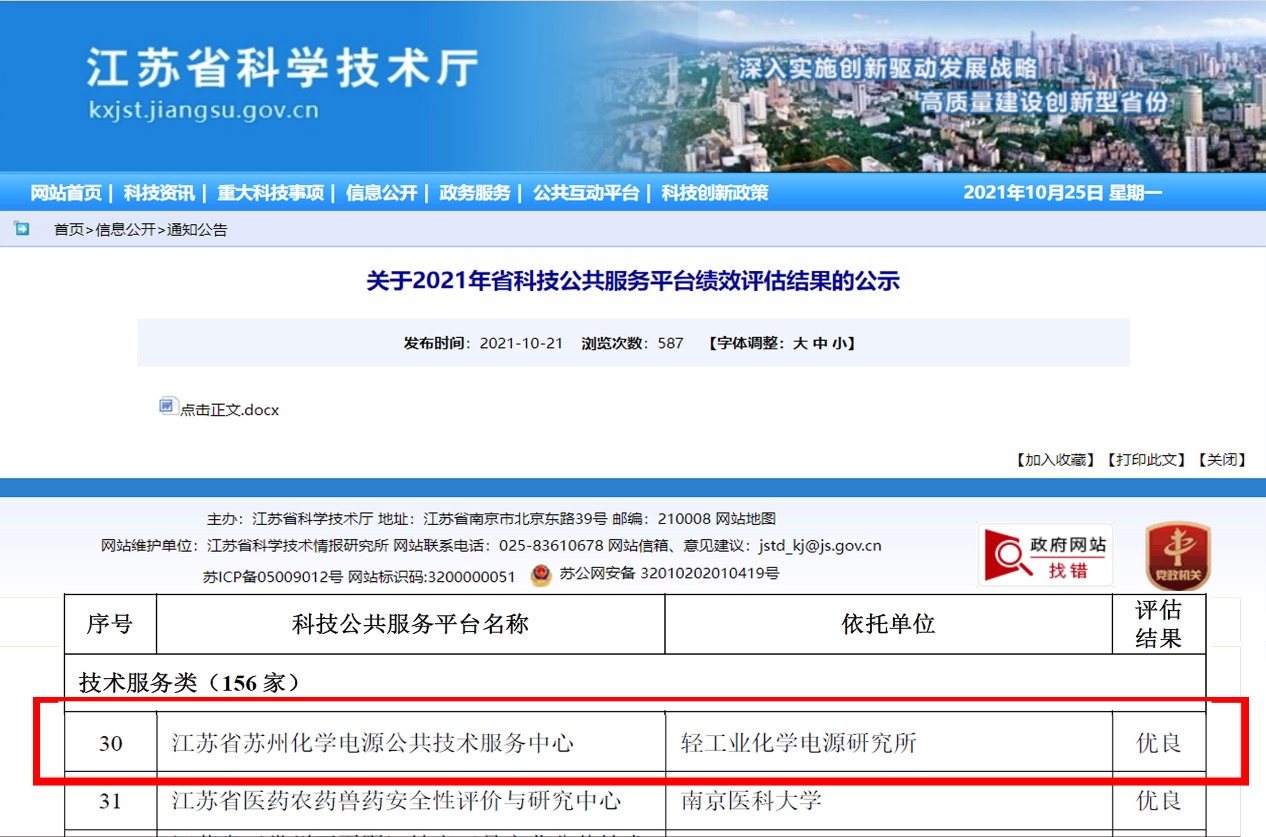Go to the 科技资讯 menu item
This screenshot has height=837, width=1266.
159,193
